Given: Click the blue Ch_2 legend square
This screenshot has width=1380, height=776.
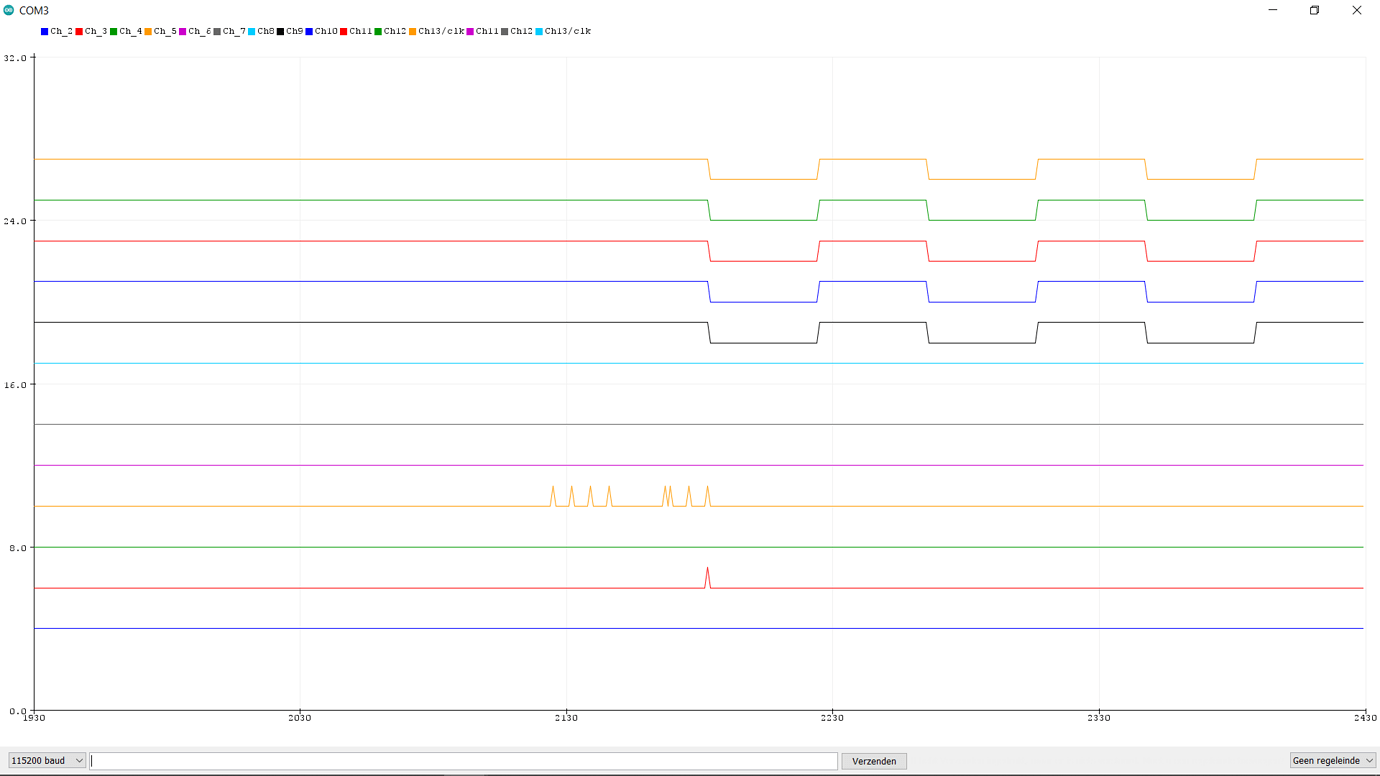Looking at the screenshot, I should [x=42, y=31].
